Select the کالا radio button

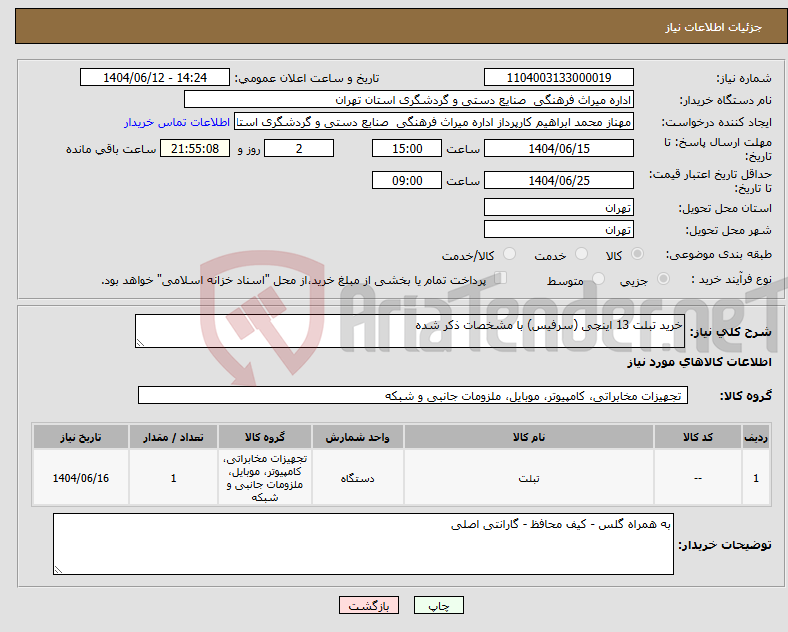point(637,254)
